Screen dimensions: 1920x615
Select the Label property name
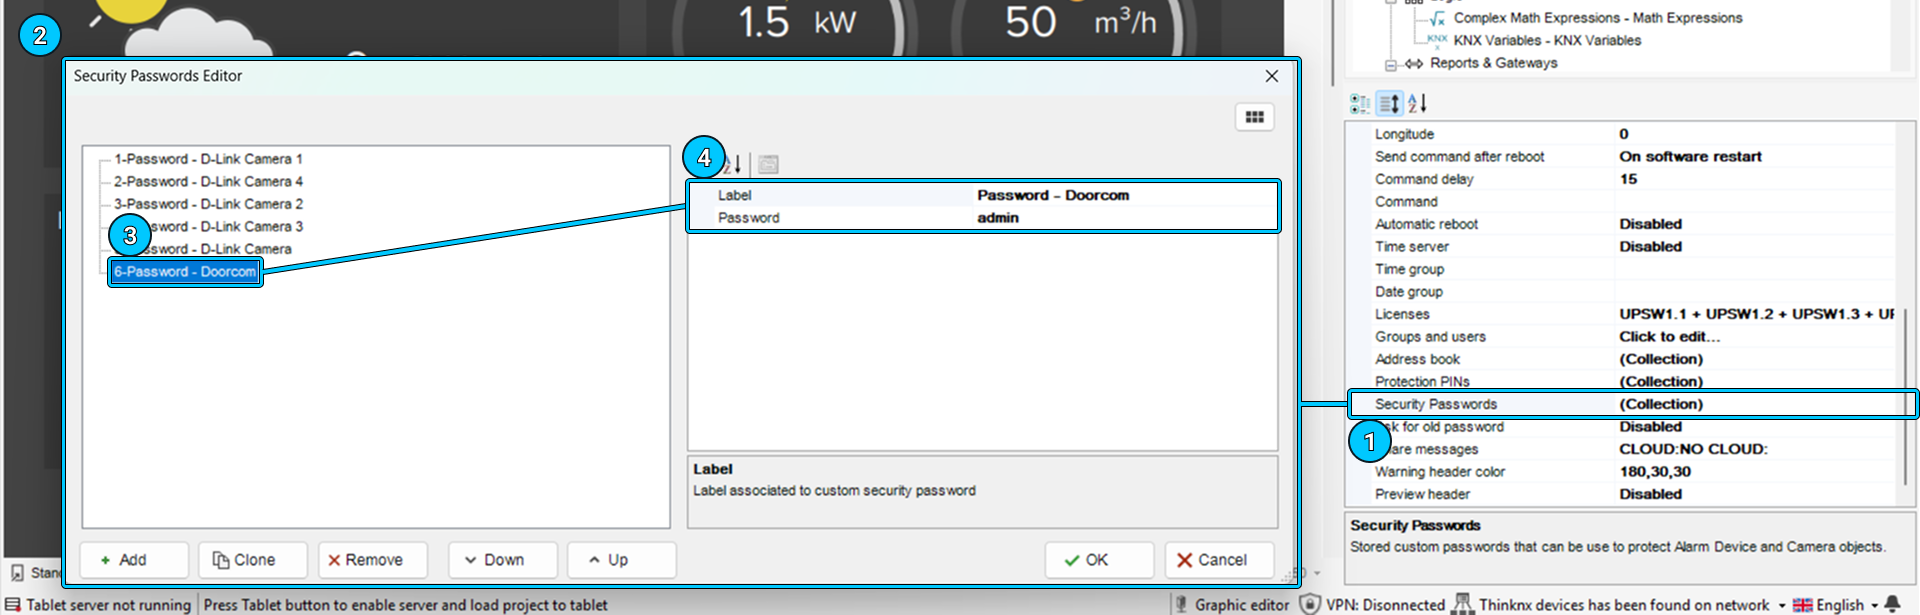pyautogui.click(x=734, y=195)
